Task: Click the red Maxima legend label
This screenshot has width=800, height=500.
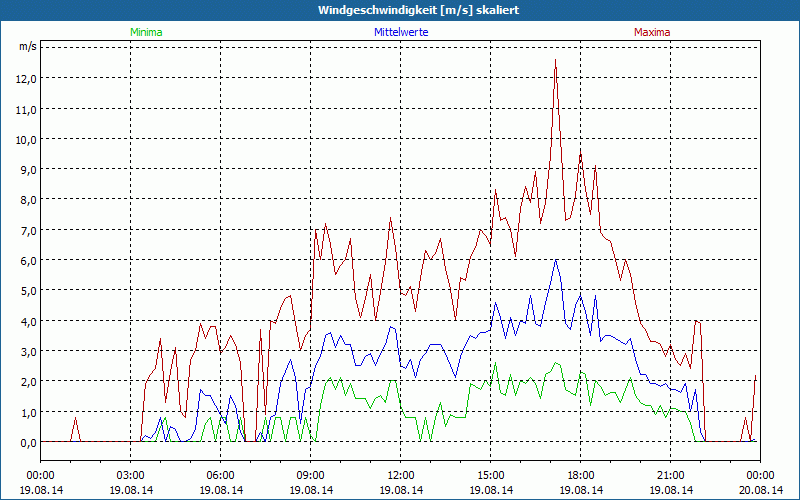Action: pos(652,32)
